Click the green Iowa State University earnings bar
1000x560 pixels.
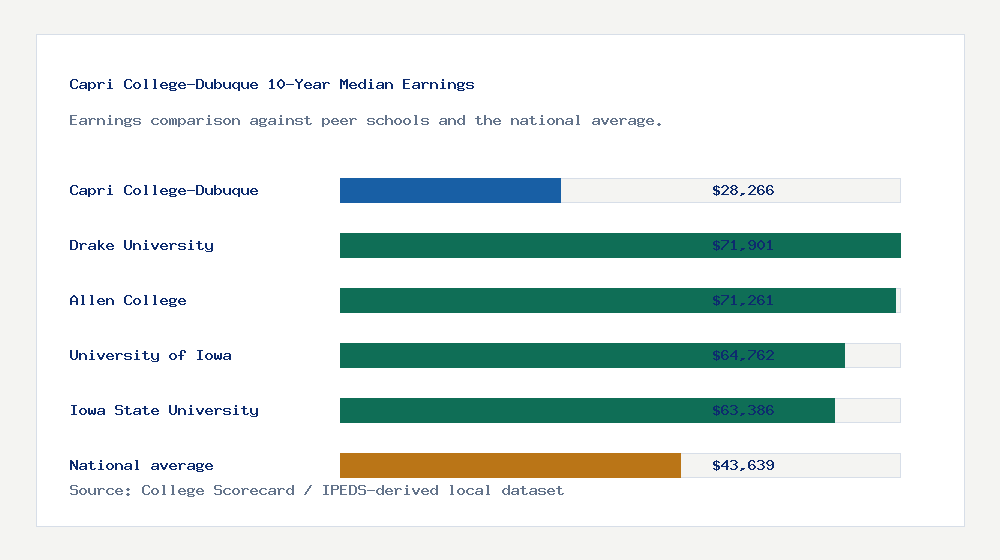(587, 410)
